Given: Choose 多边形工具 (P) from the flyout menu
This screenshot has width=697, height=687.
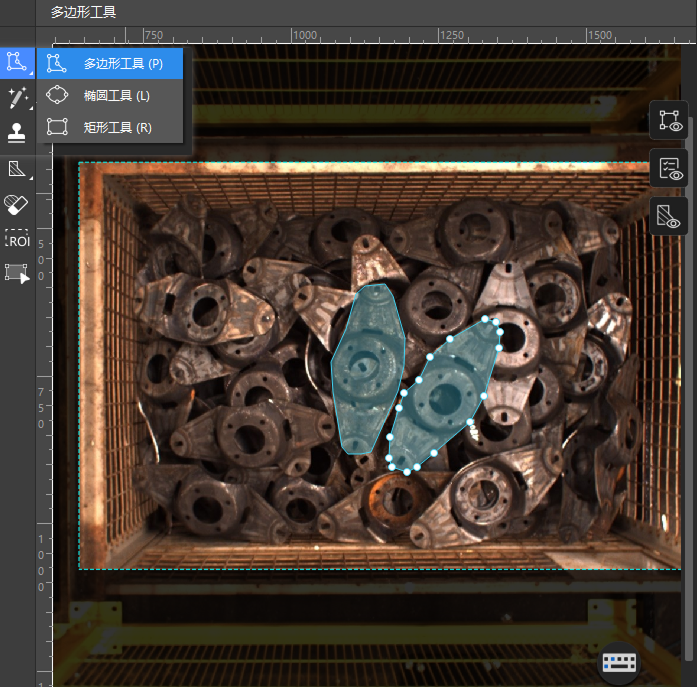Looking at the screenshot, I should point(122,64).
